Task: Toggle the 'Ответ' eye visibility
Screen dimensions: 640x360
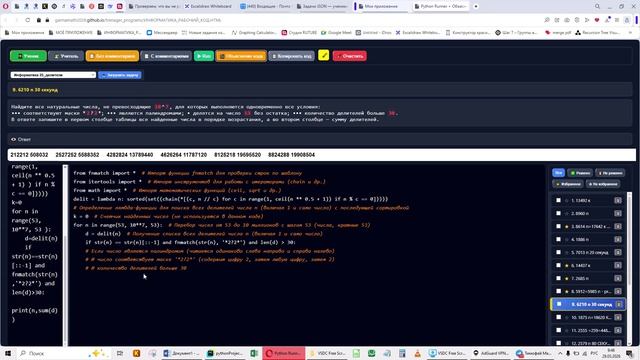Action: pyautogui.click(x=13, y=139)
